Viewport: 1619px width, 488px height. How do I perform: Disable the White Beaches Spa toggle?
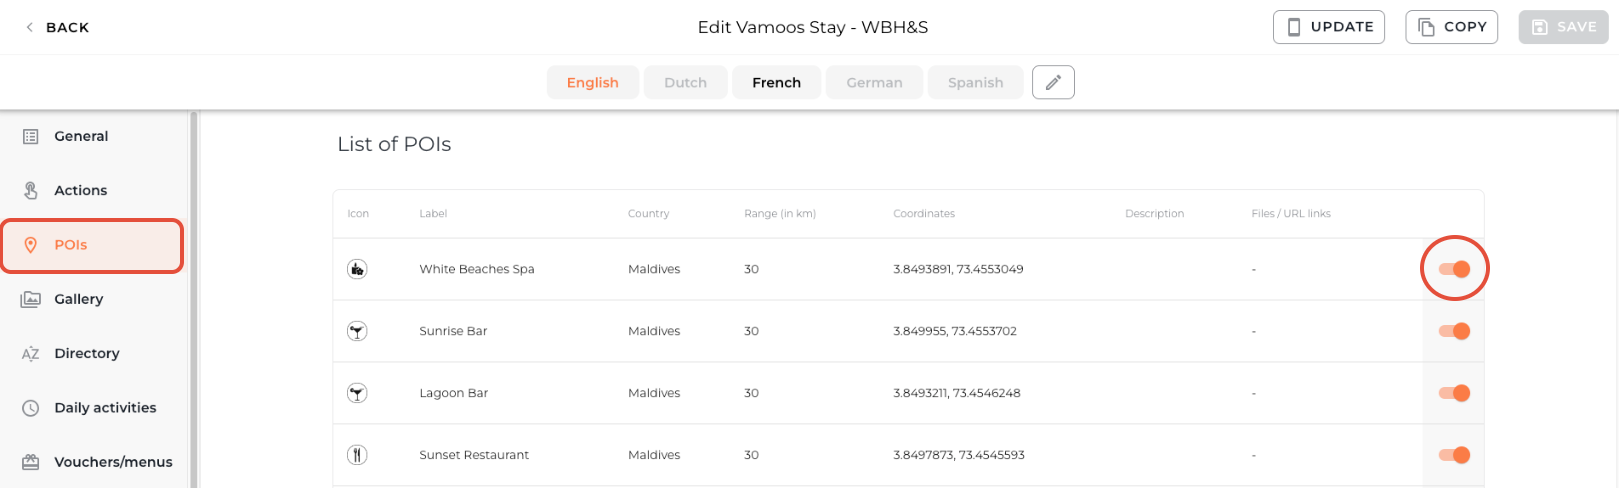(x=1454, y=269)
